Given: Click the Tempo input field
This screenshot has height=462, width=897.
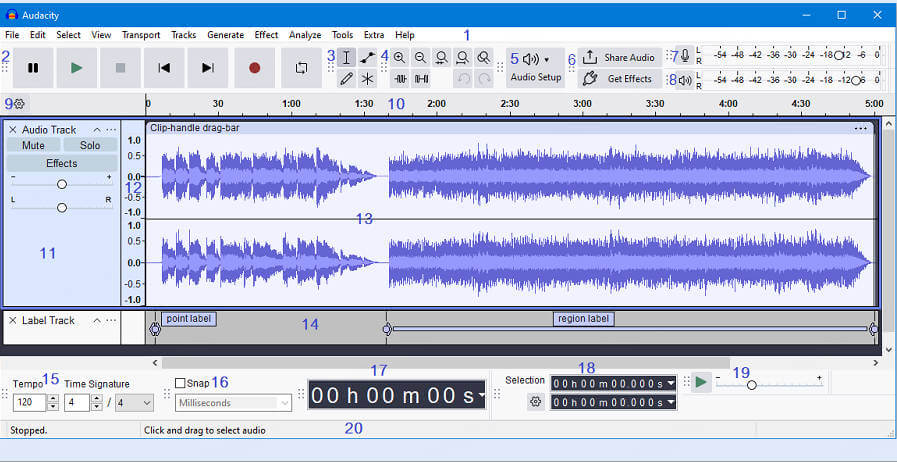Looking at the screenshot, I should [x=29, y=403].
